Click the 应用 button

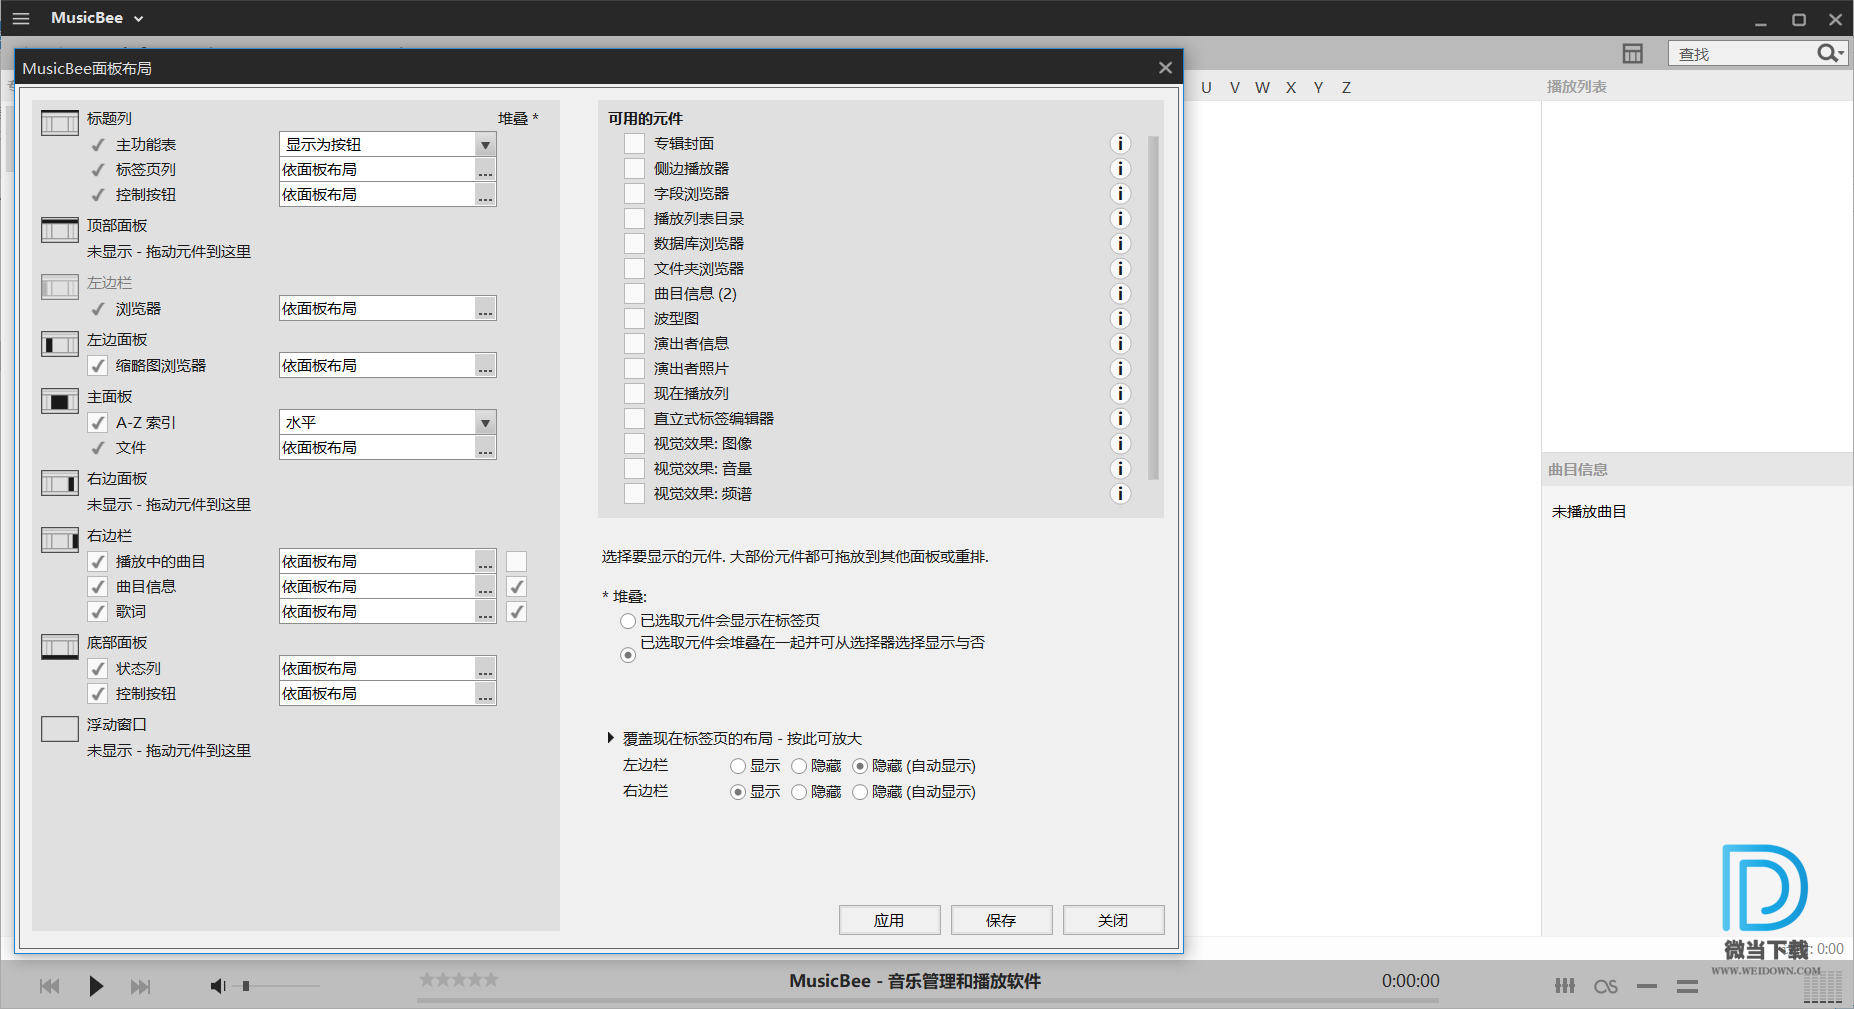point(889,920)
